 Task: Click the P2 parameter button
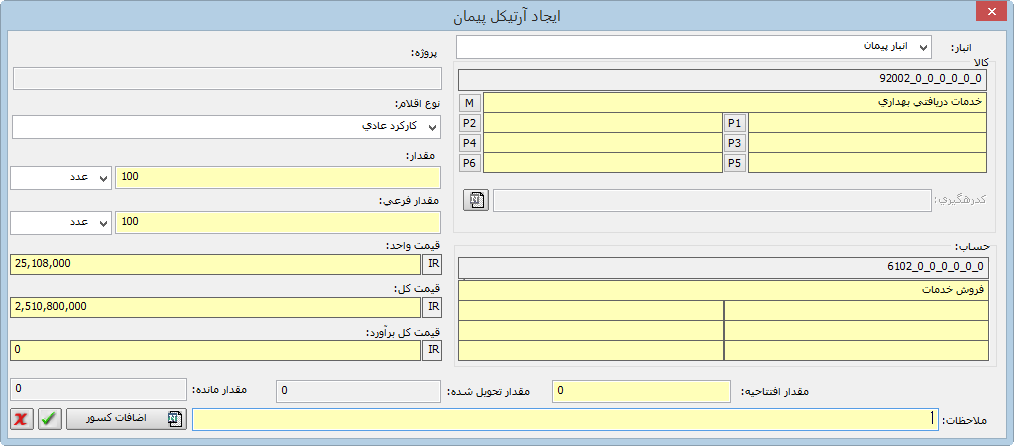[x=470, y=123]
